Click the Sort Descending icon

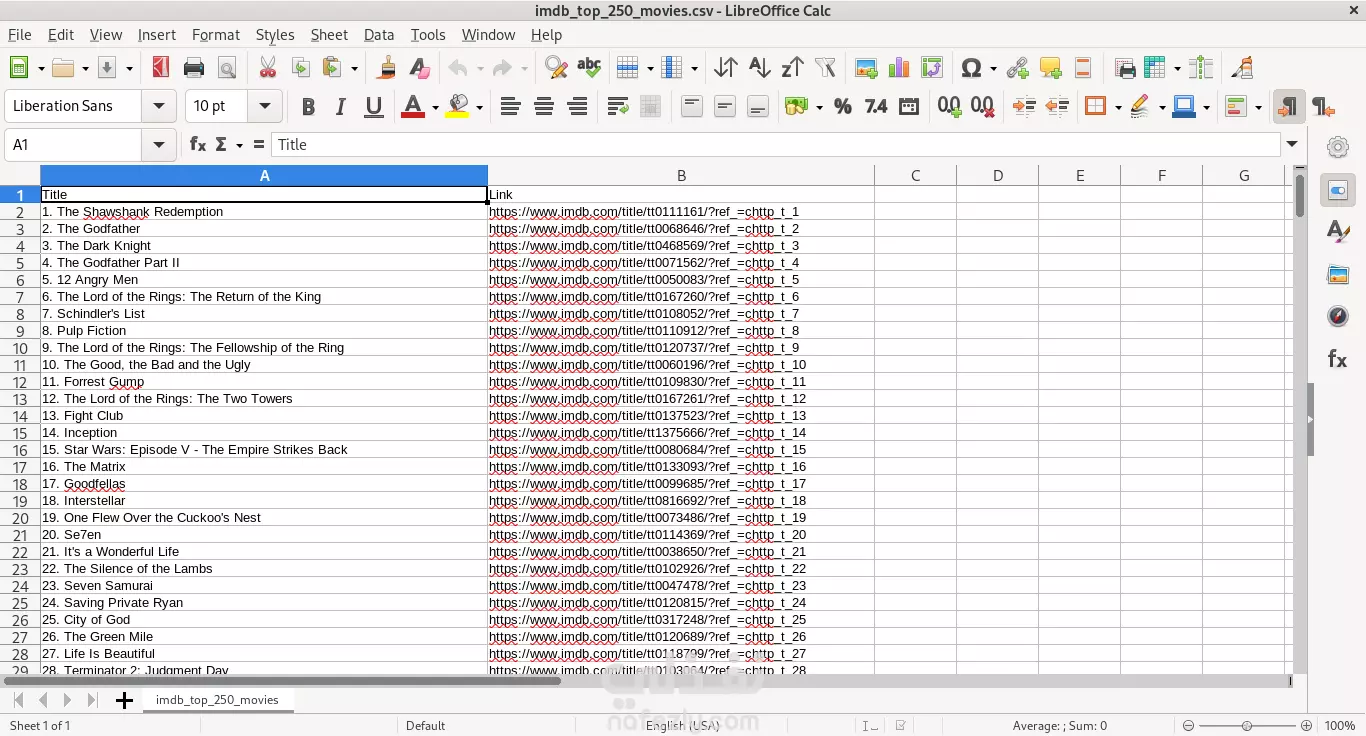[792, 68]
